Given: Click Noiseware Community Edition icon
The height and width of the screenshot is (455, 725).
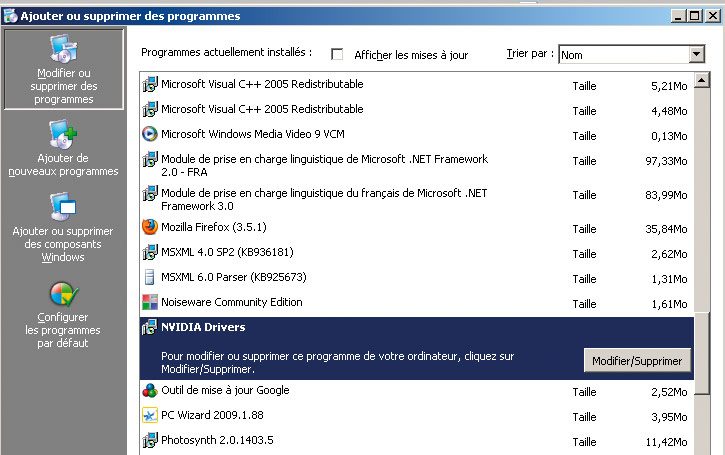Looking at the screenshot, I should [150, 302].
